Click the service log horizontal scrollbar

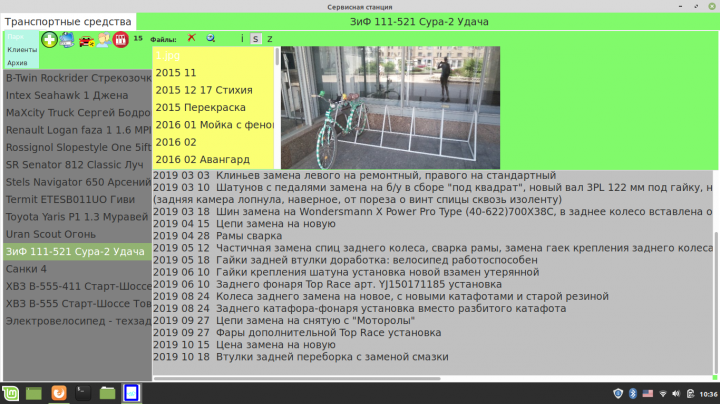coord(297,378)
